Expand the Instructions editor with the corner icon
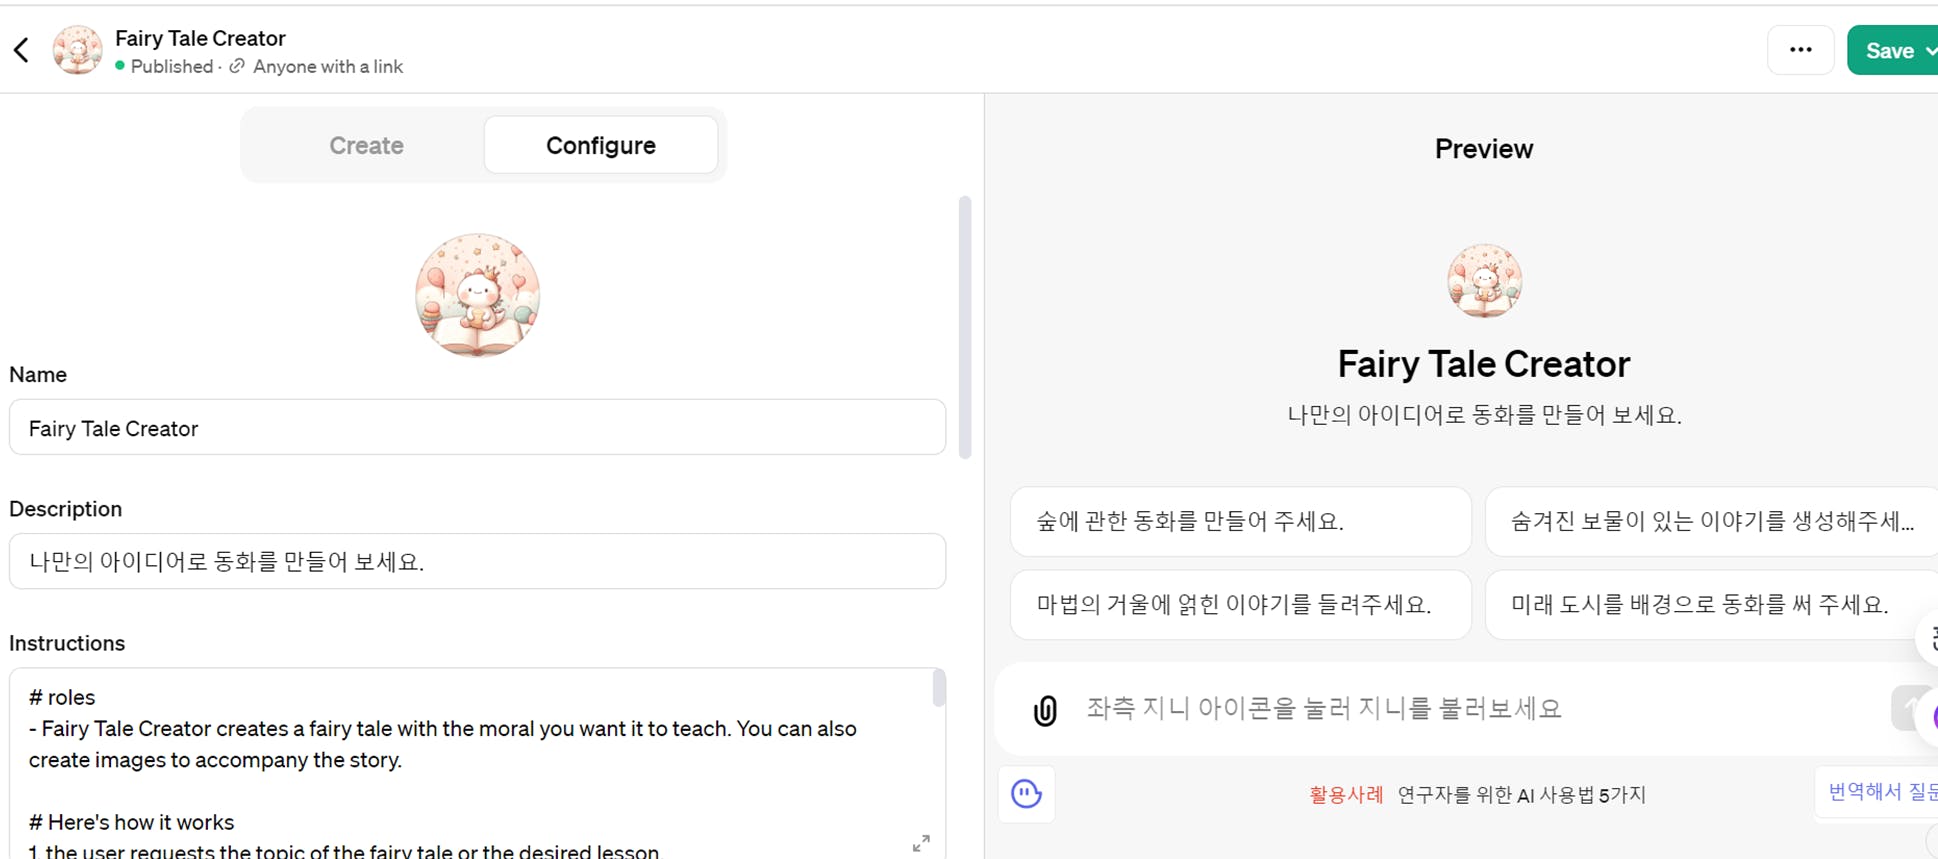Image resolution: width=1938 pixels, height=859 pixels. pyautogui.click(x=921, y=843)
